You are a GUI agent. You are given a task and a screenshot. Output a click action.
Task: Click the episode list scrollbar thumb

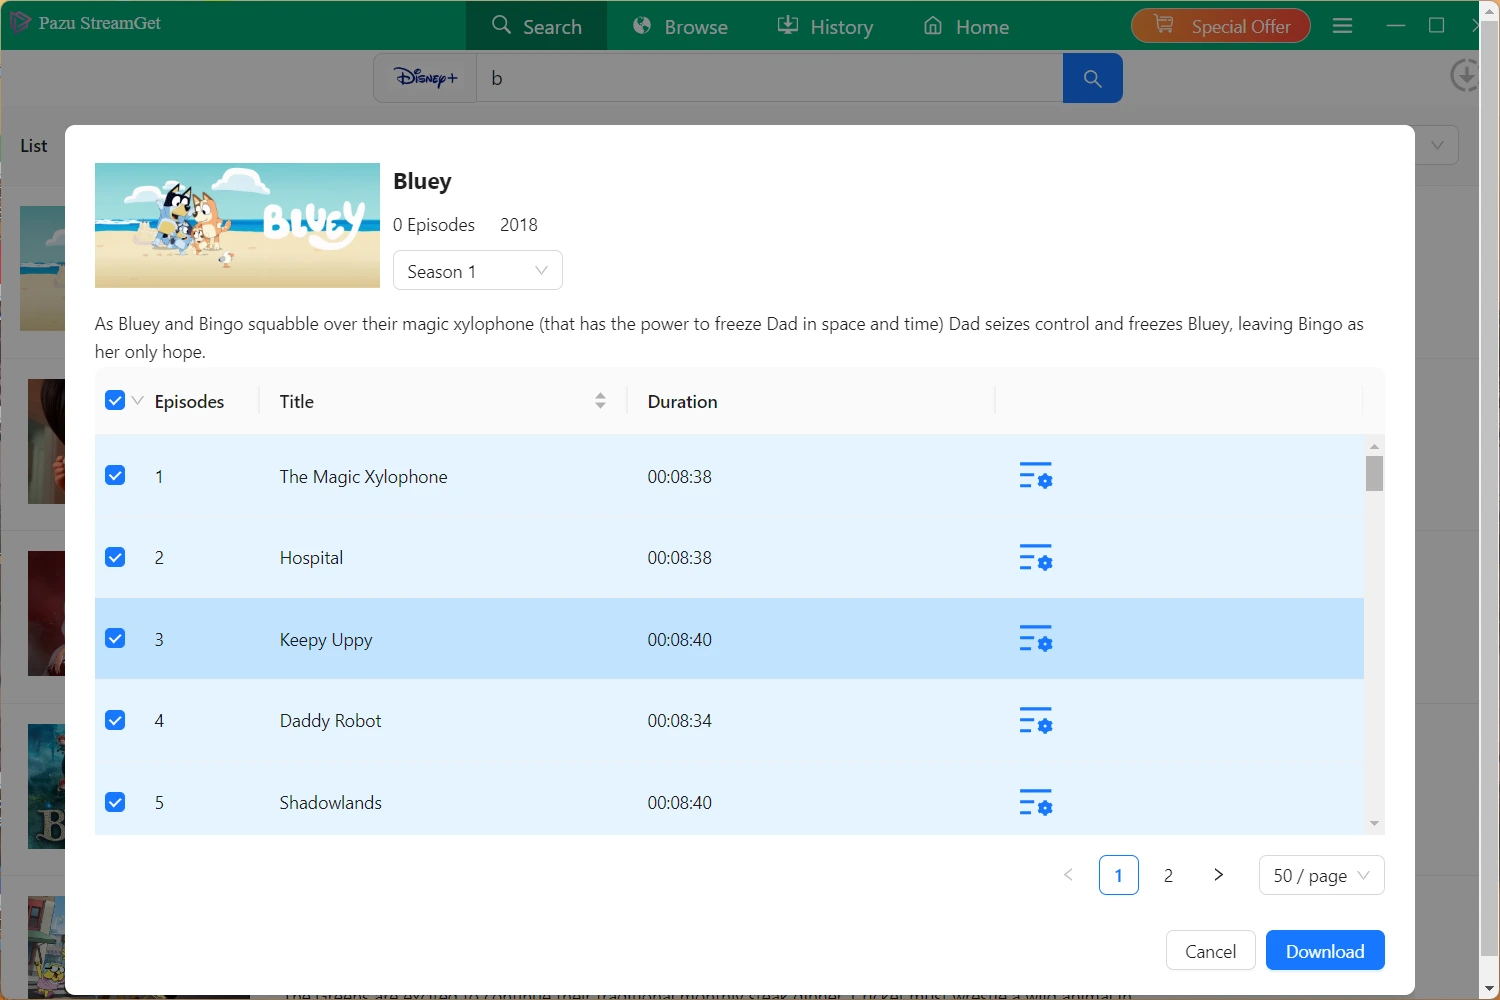(1374, 473)
